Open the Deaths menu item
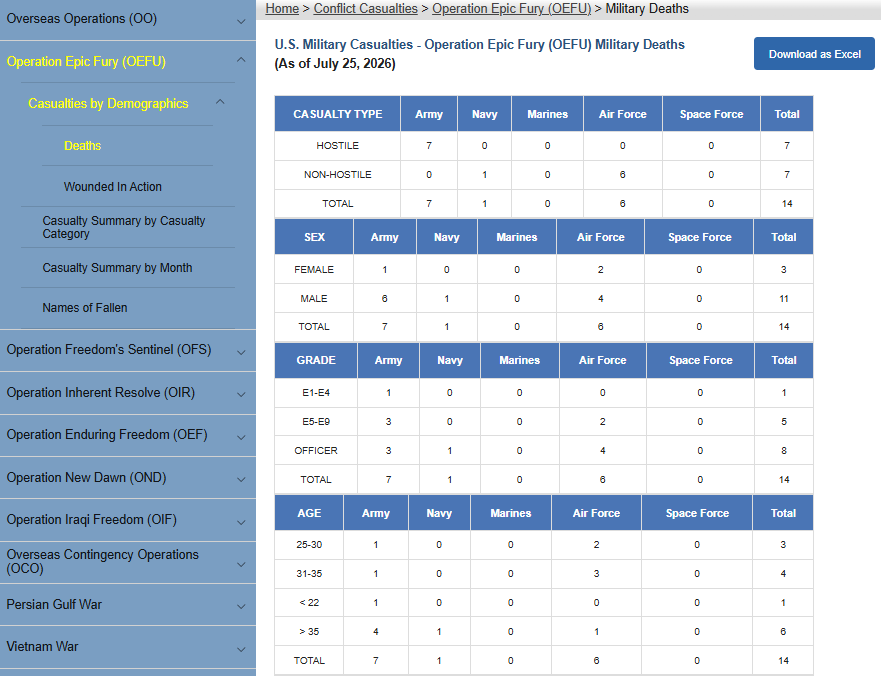Screen dimensions: 881x676 coord(83,146)
